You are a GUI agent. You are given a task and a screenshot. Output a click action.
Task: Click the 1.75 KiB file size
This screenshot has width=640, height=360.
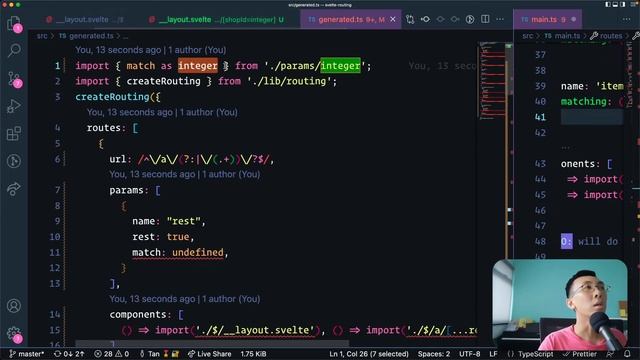click(253, 354)
